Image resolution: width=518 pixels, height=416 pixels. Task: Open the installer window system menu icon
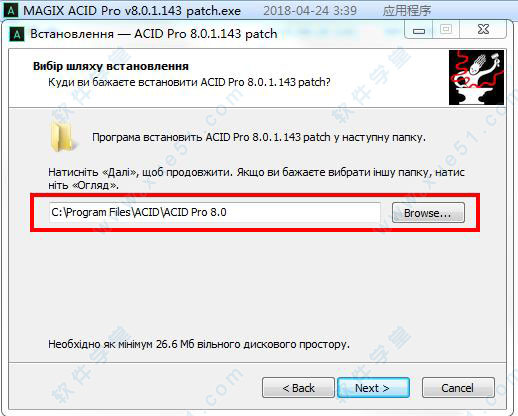point(17,34)
